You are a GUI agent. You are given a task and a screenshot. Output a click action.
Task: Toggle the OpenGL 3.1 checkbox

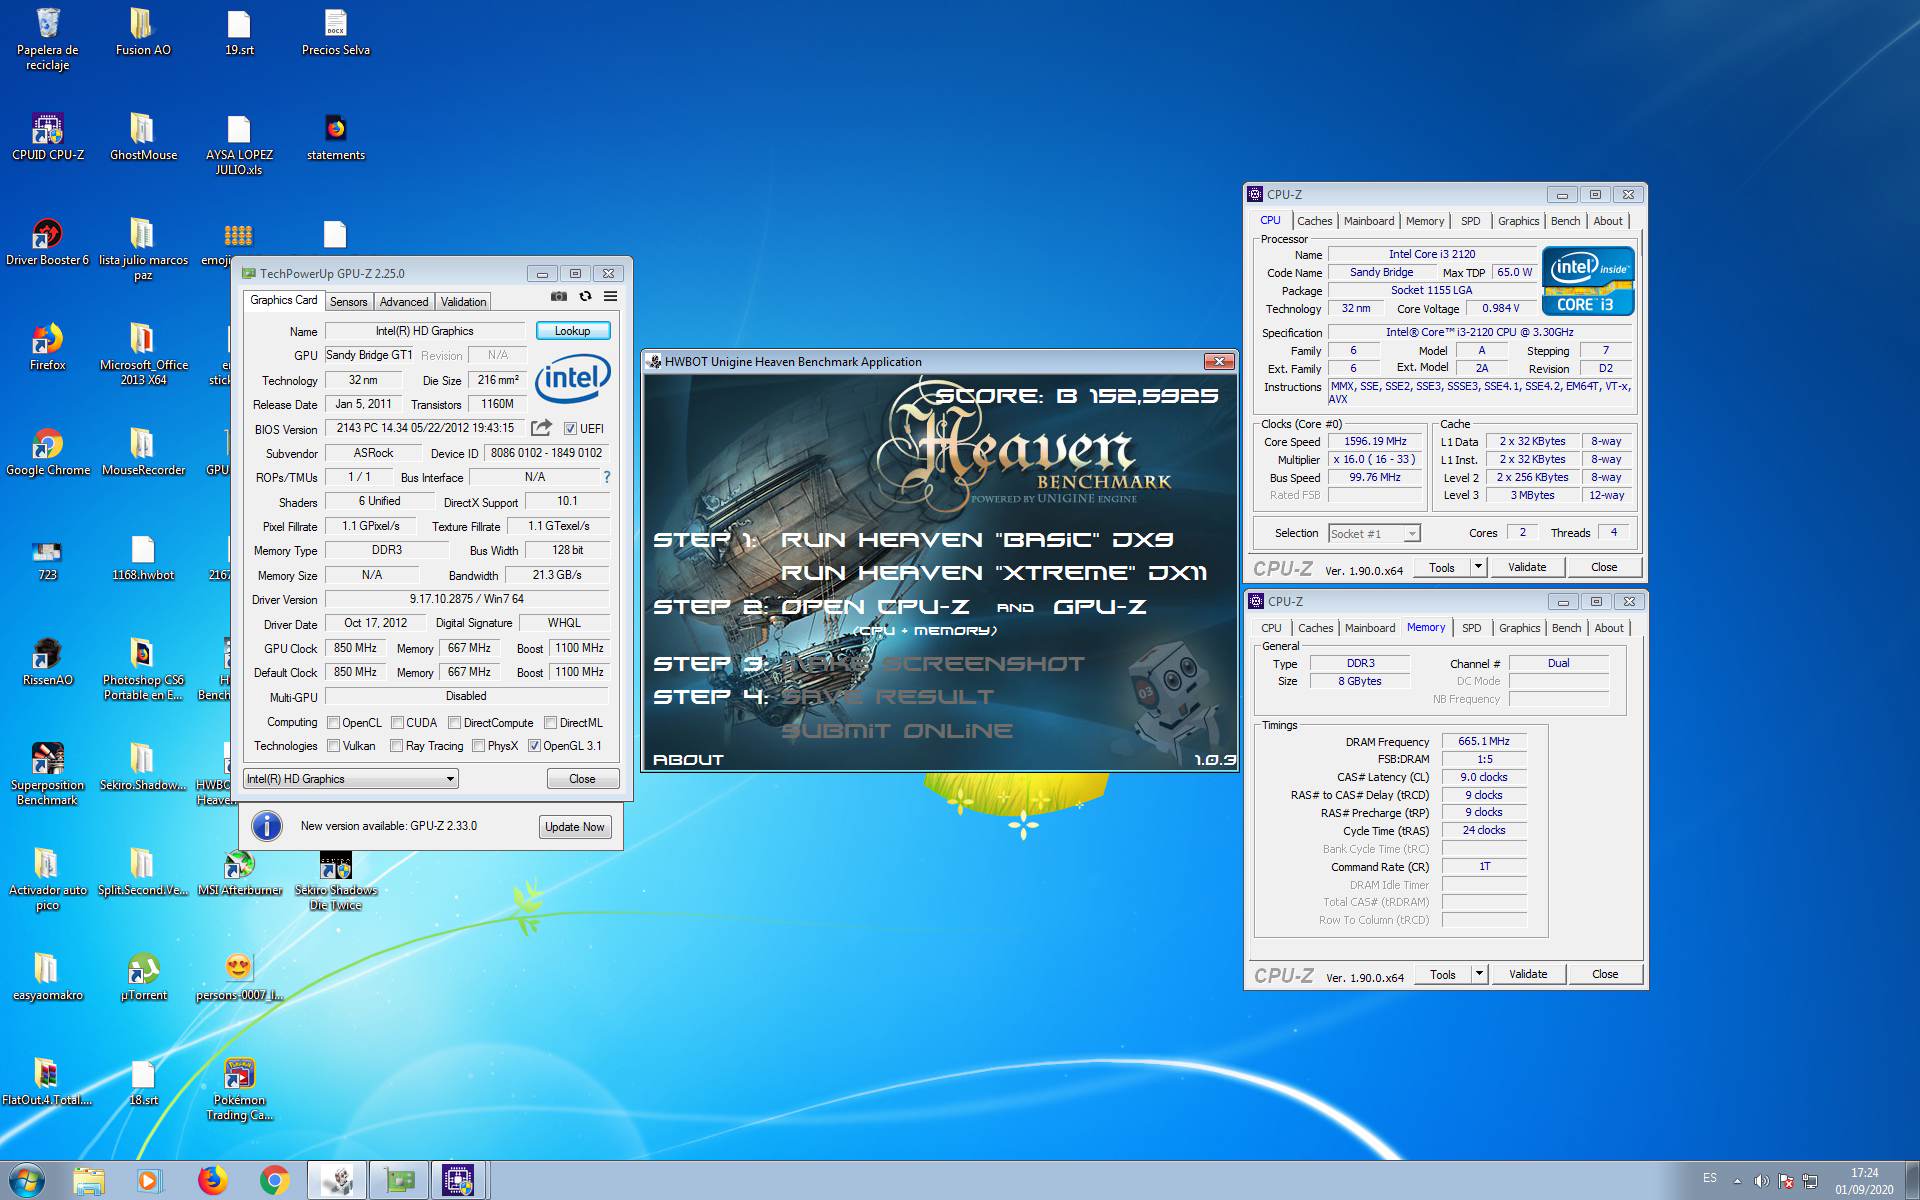(534, 745)
